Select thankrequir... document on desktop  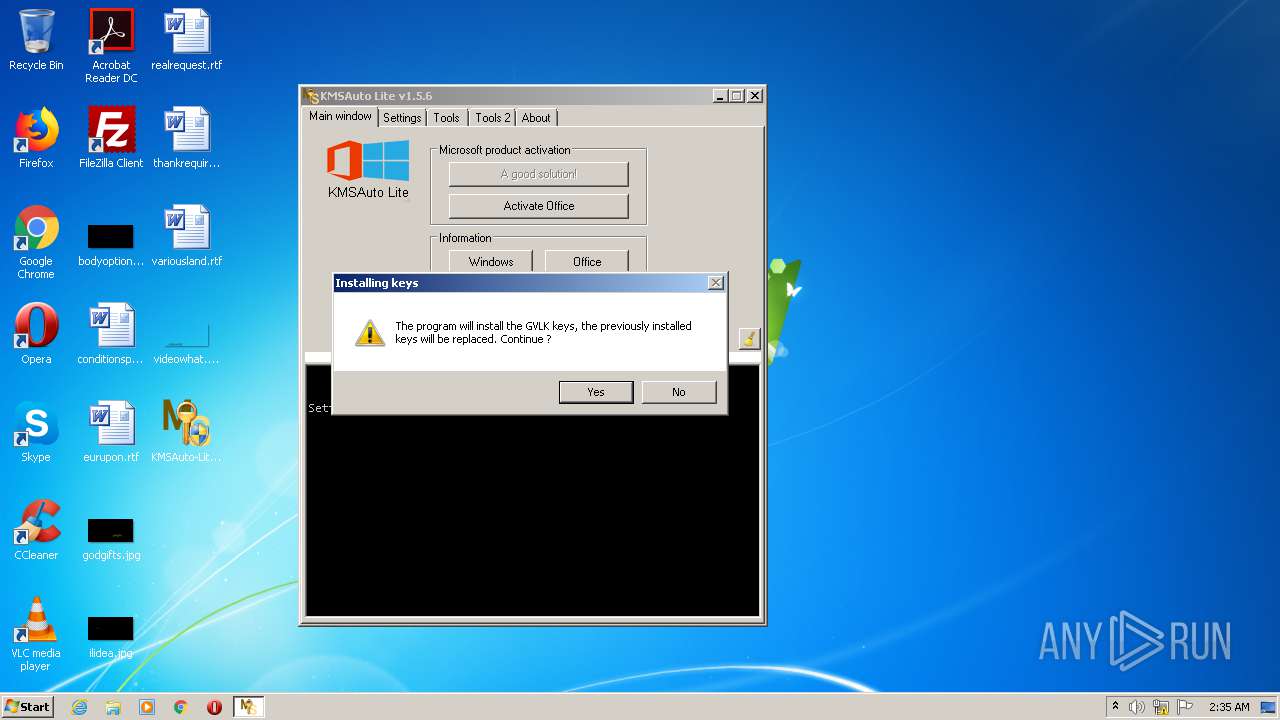pos(187,138)
